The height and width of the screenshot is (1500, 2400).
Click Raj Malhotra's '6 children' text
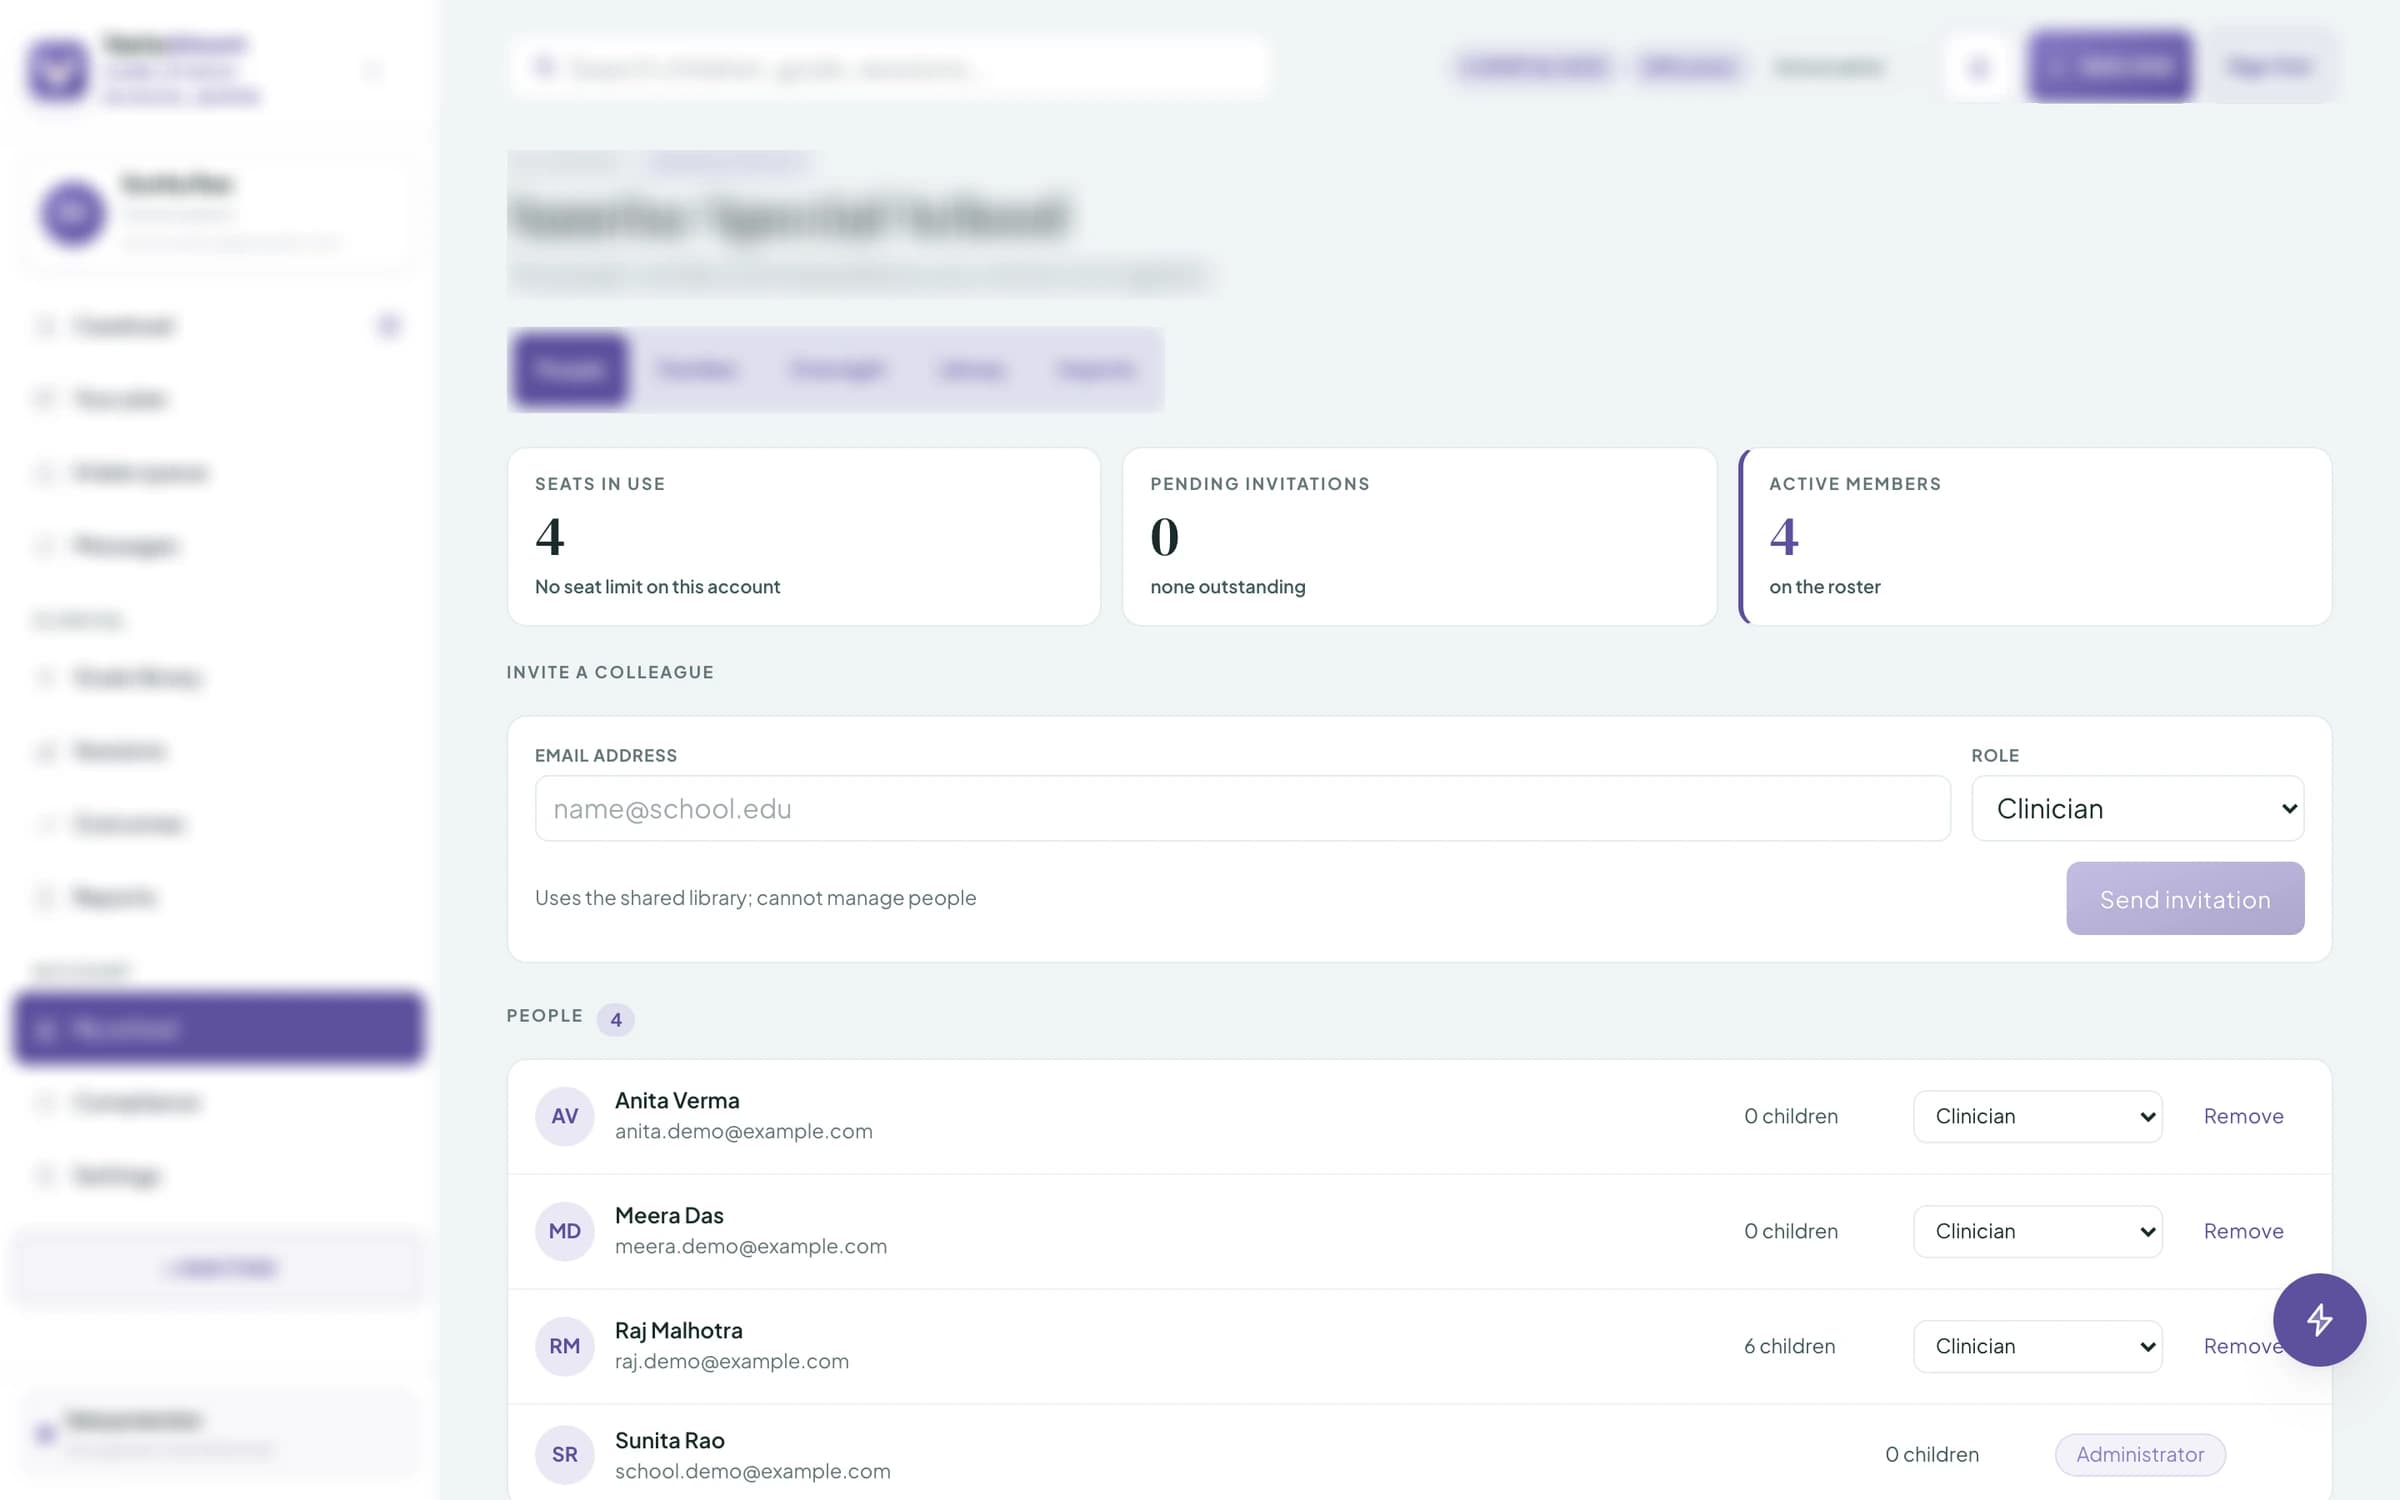point(1790,1346)
